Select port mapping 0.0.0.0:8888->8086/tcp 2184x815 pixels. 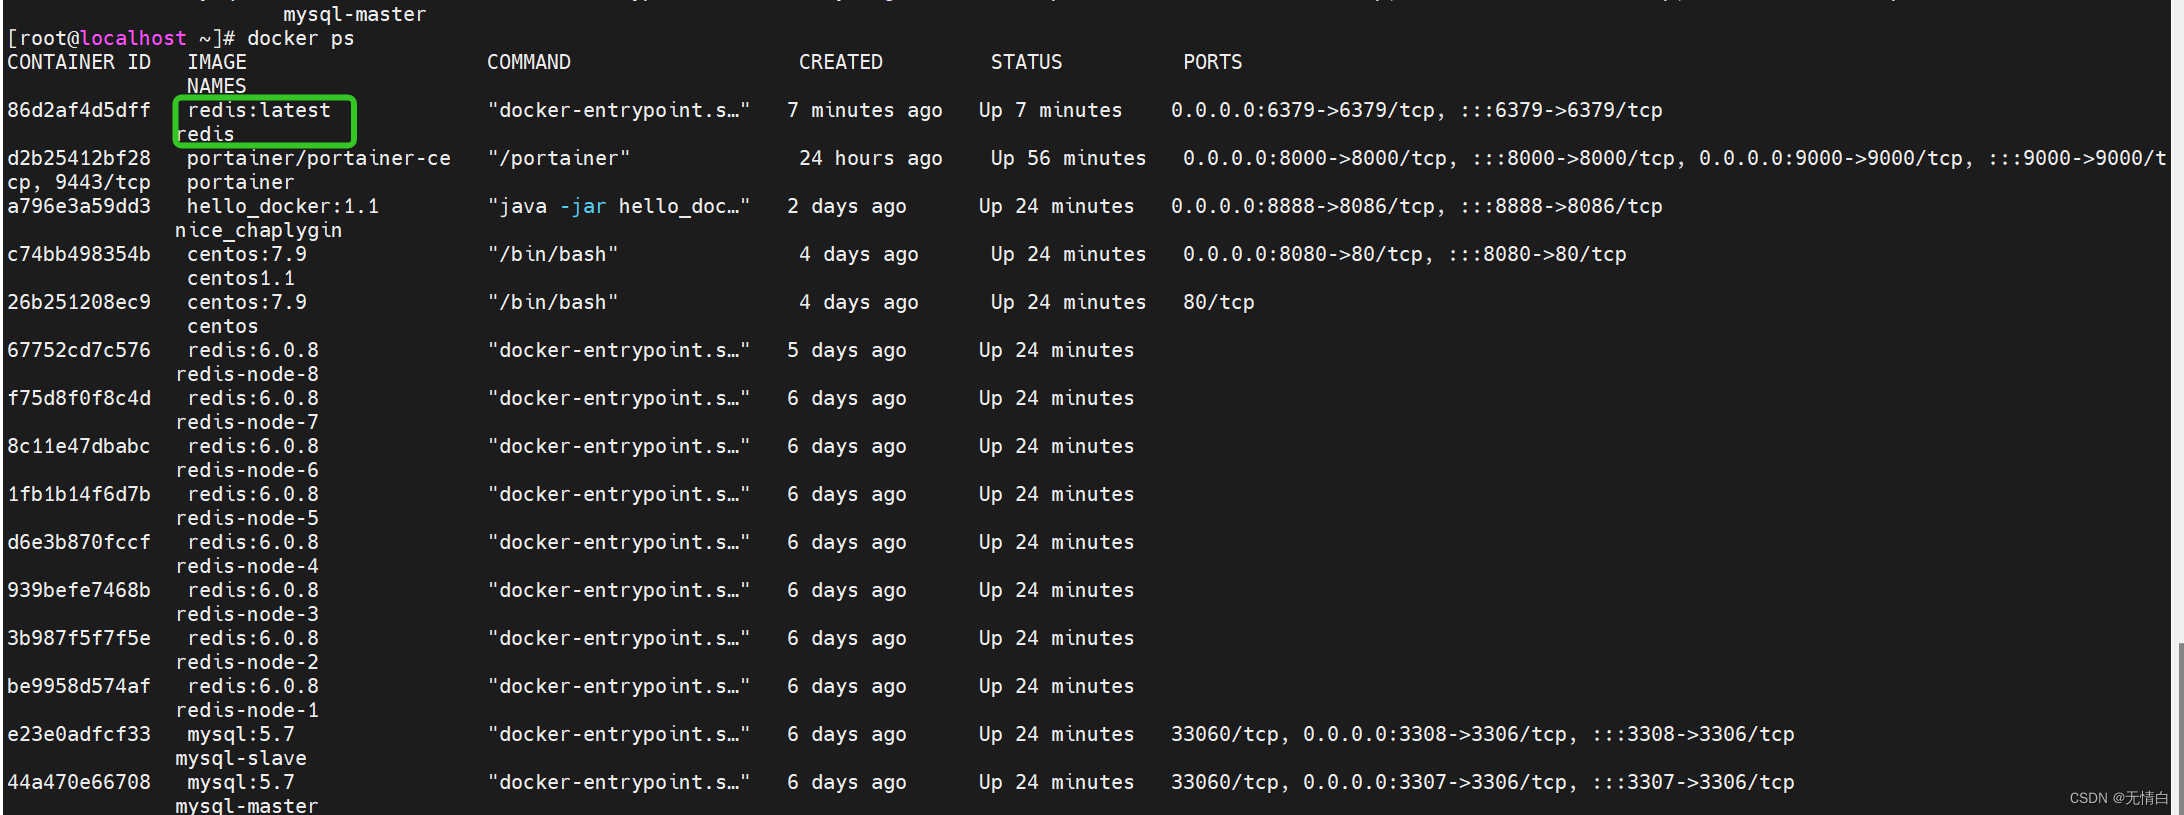coord(1303,206)
